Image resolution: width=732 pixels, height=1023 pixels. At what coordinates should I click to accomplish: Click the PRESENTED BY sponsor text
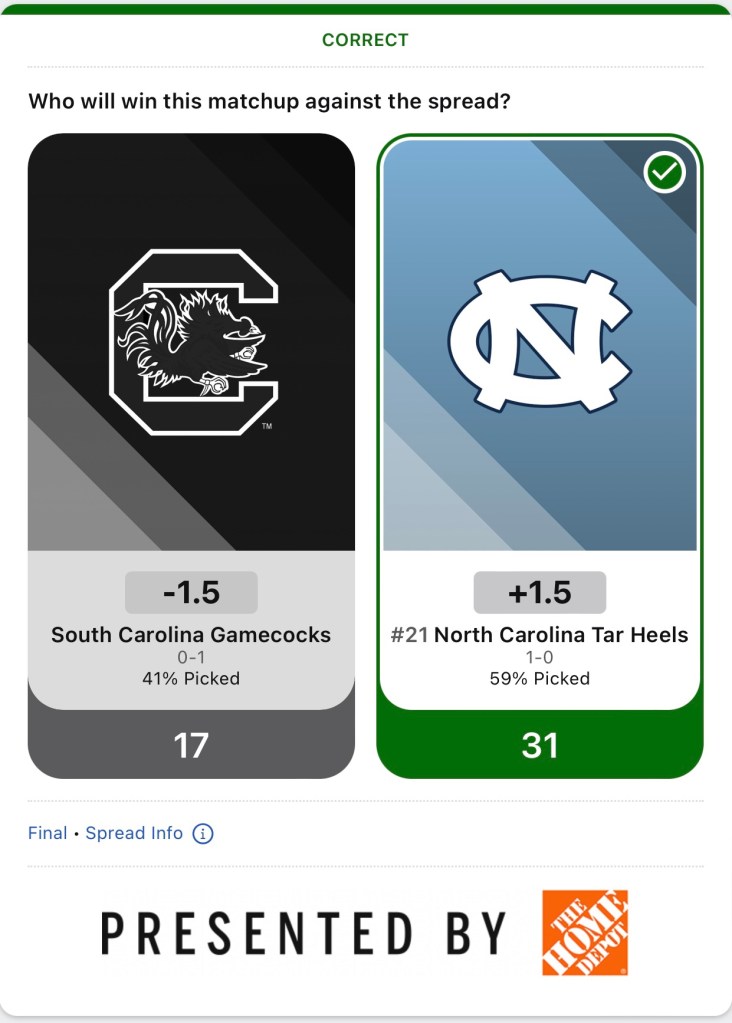coord(304,933)
